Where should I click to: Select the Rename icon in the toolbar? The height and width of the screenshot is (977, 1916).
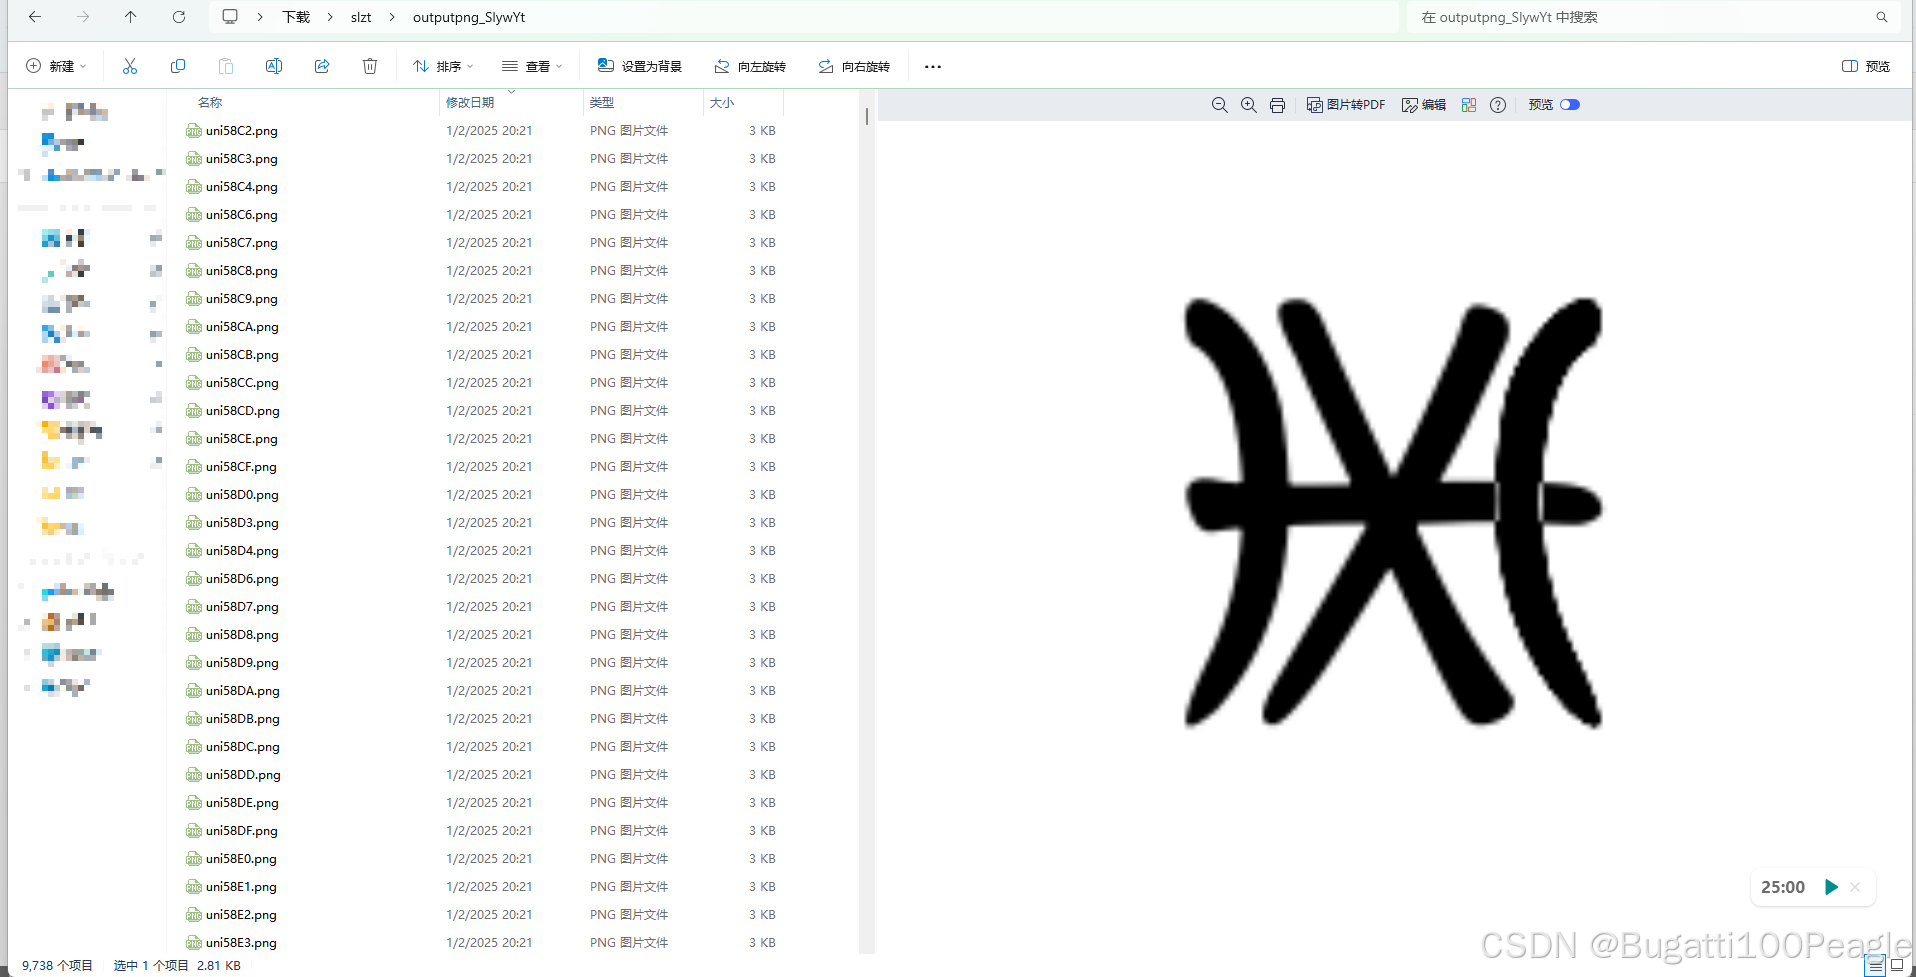coord(273,66)
